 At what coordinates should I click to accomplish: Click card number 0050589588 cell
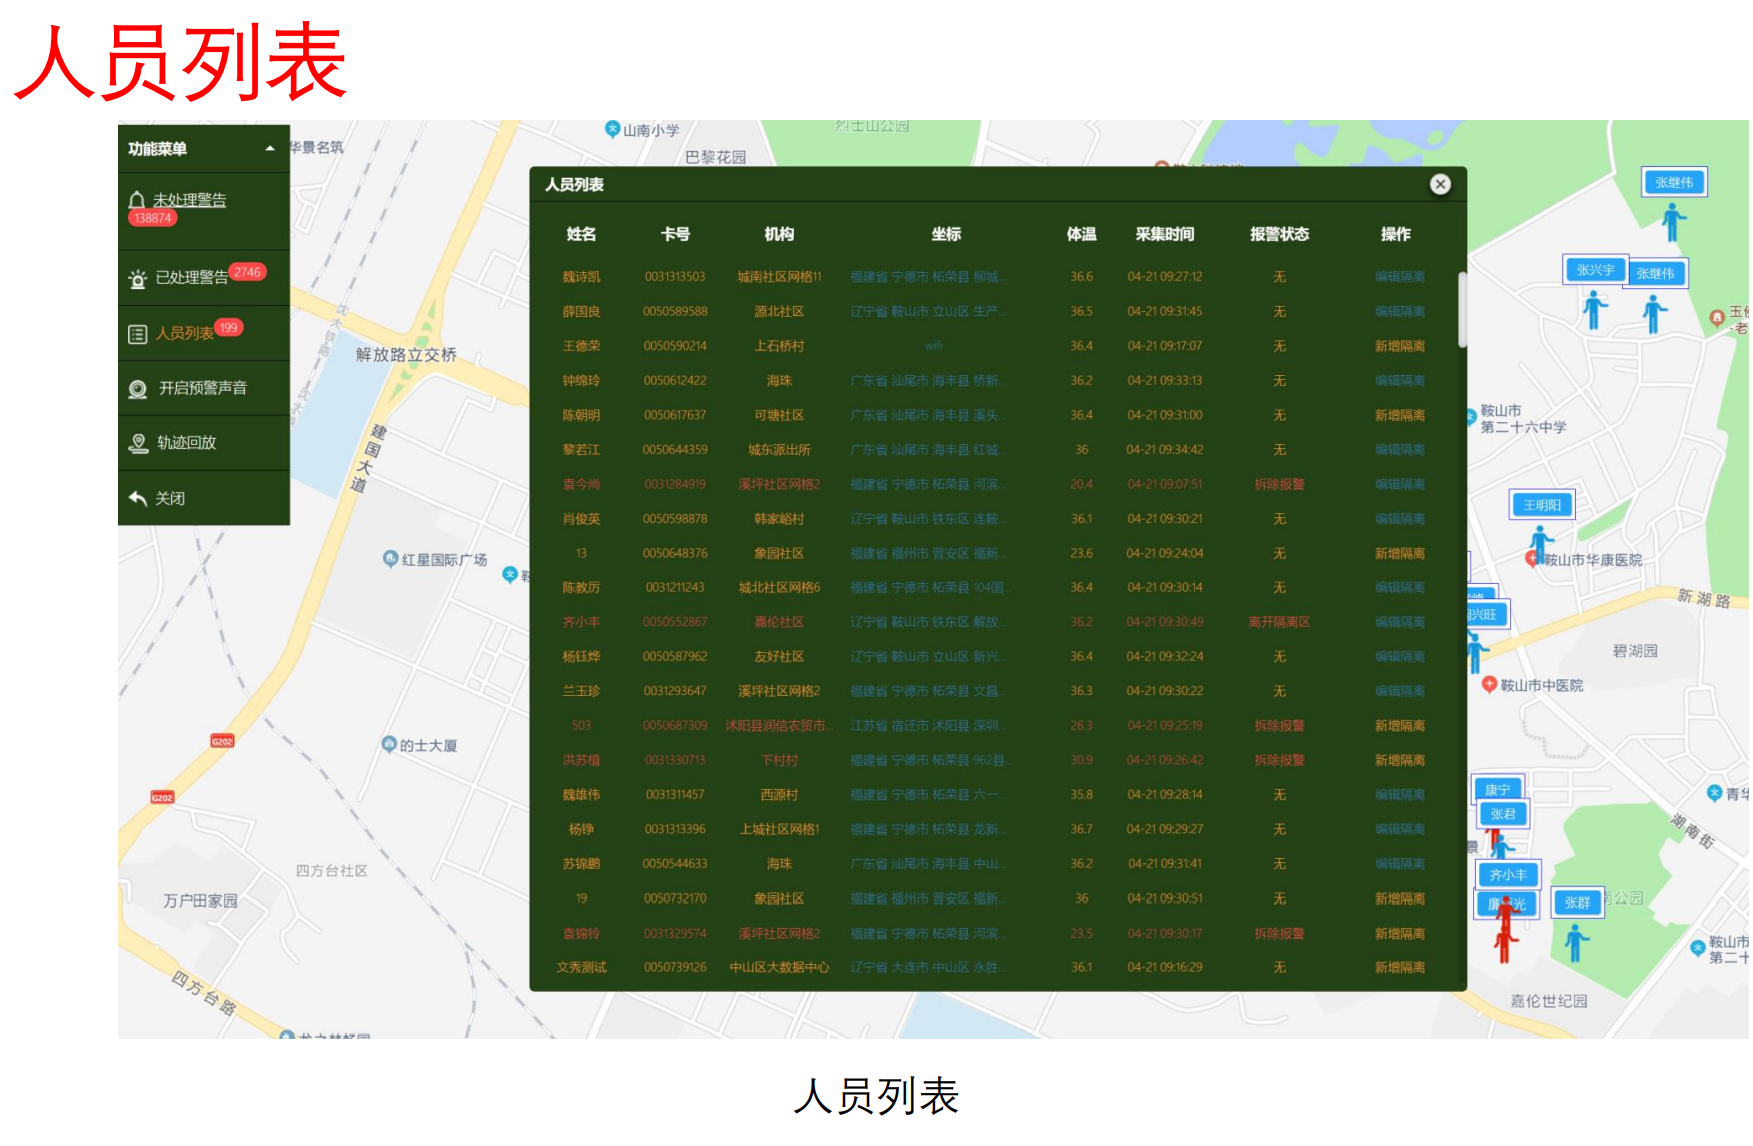(x=675, y=312)
